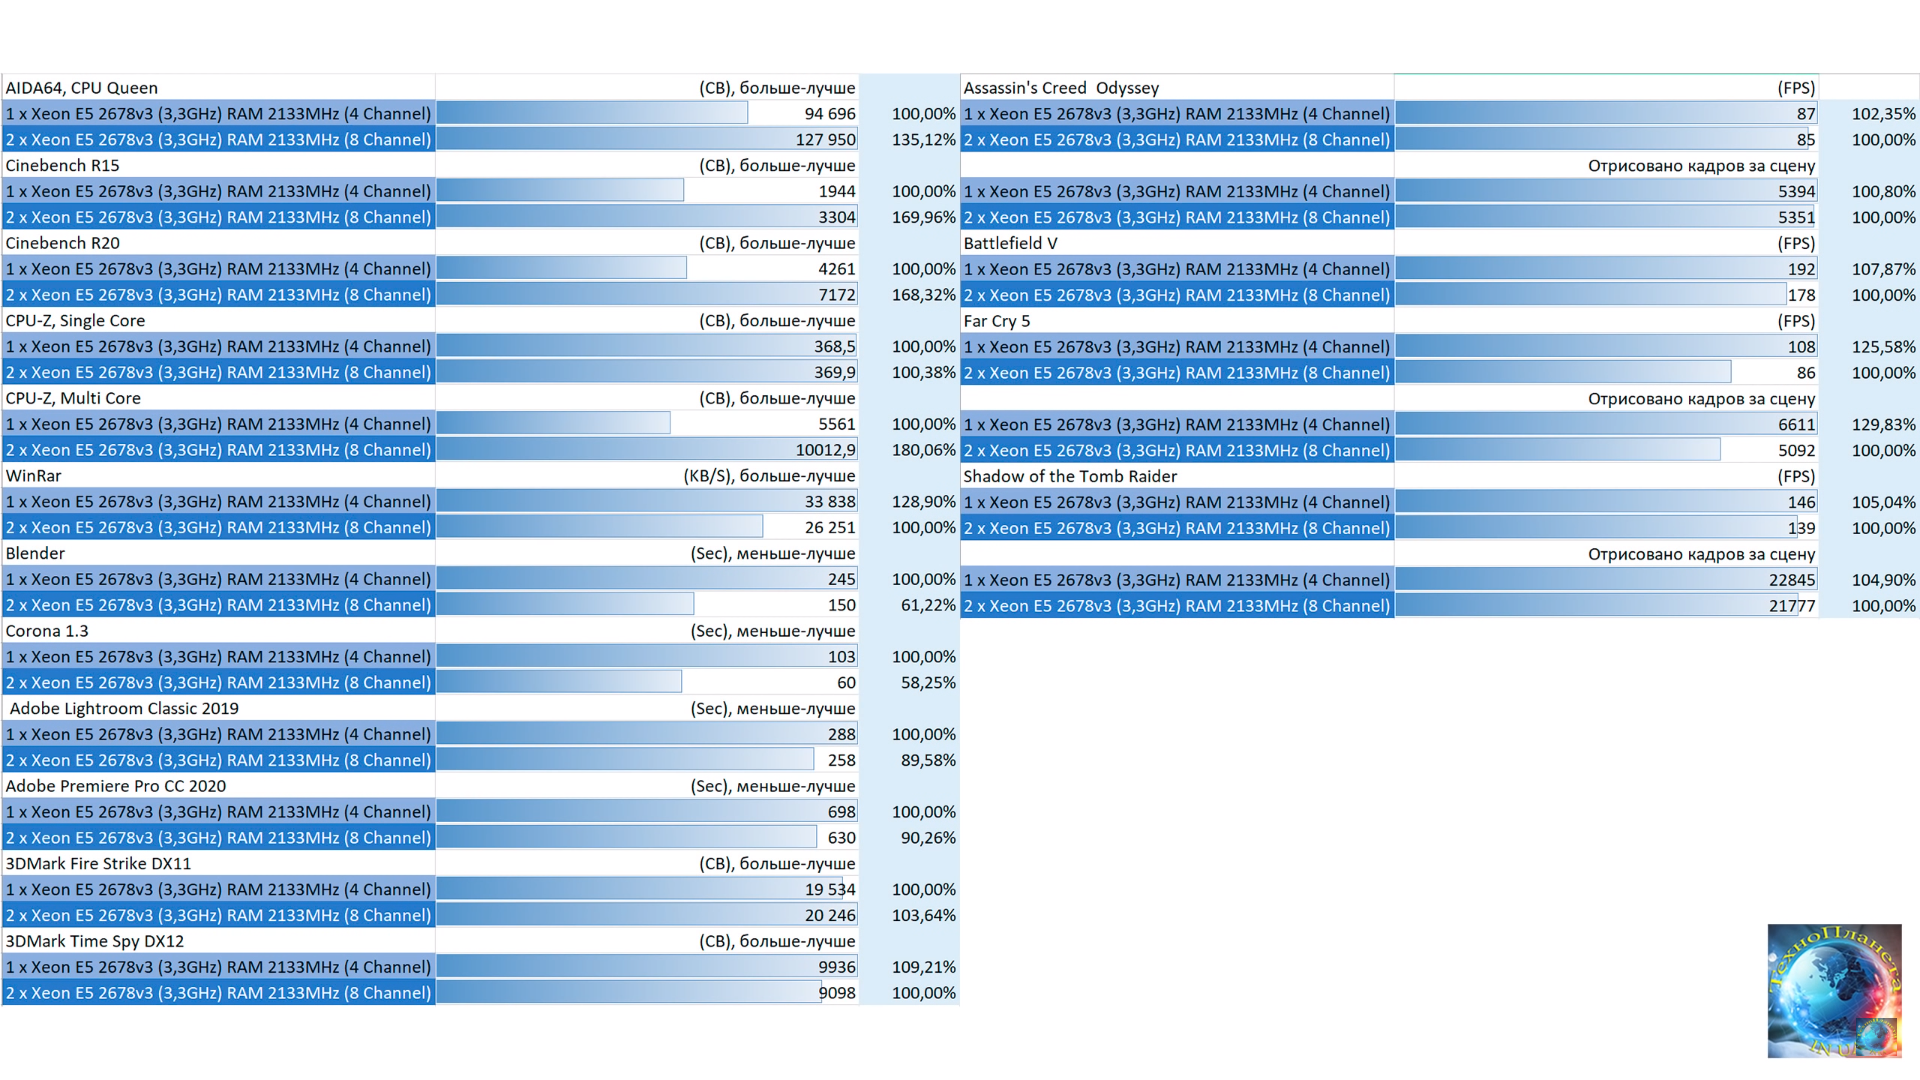Select the "3DMark Time Spy DX12" heading

(95, 941)
